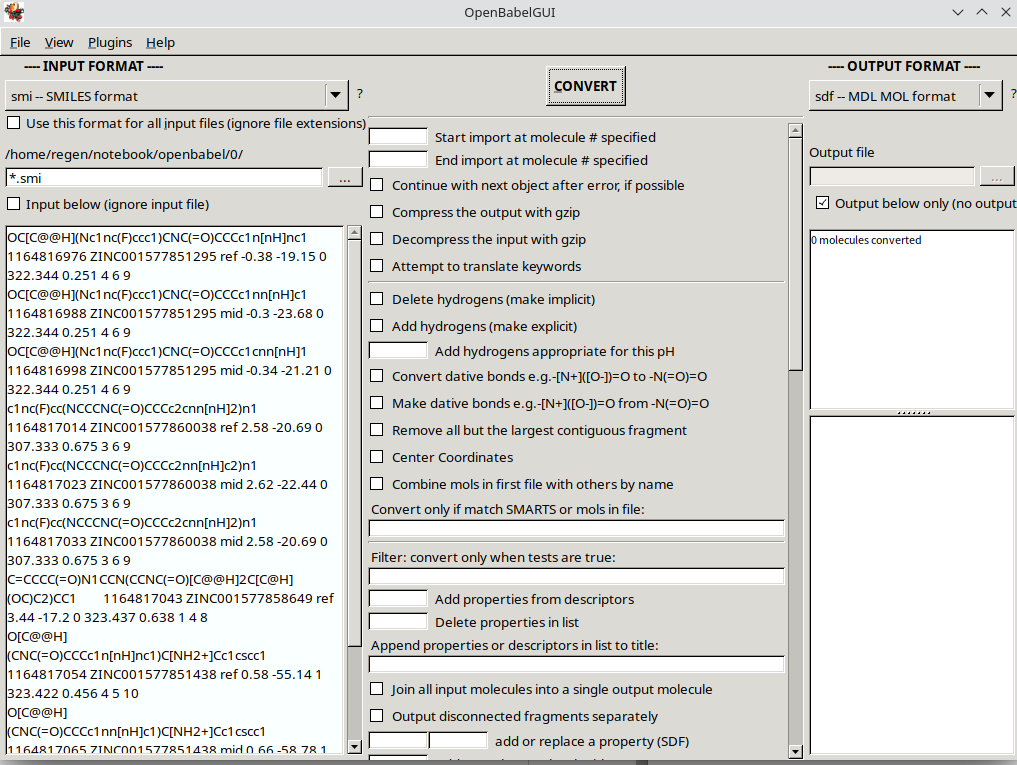
Task: Open the Help menu
Action: coord(160,42)
